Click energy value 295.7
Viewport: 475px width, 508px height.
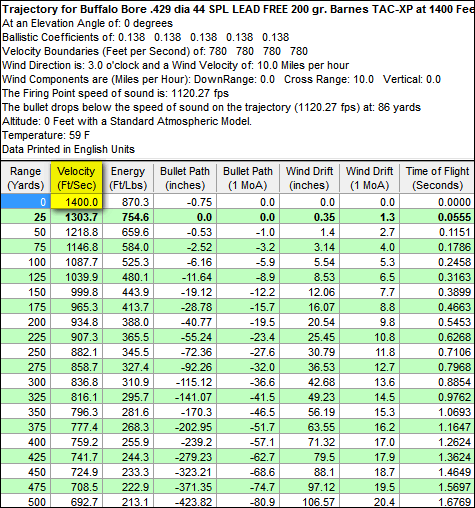coord(128,397)
